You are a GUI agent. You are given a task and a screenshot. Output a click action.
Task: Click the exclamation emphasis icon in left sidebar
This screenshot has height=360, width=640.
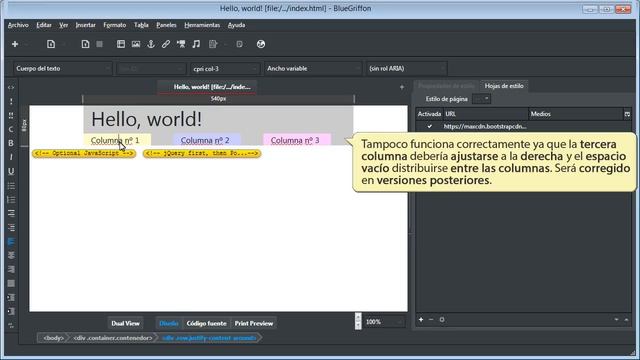click(11, 101)
